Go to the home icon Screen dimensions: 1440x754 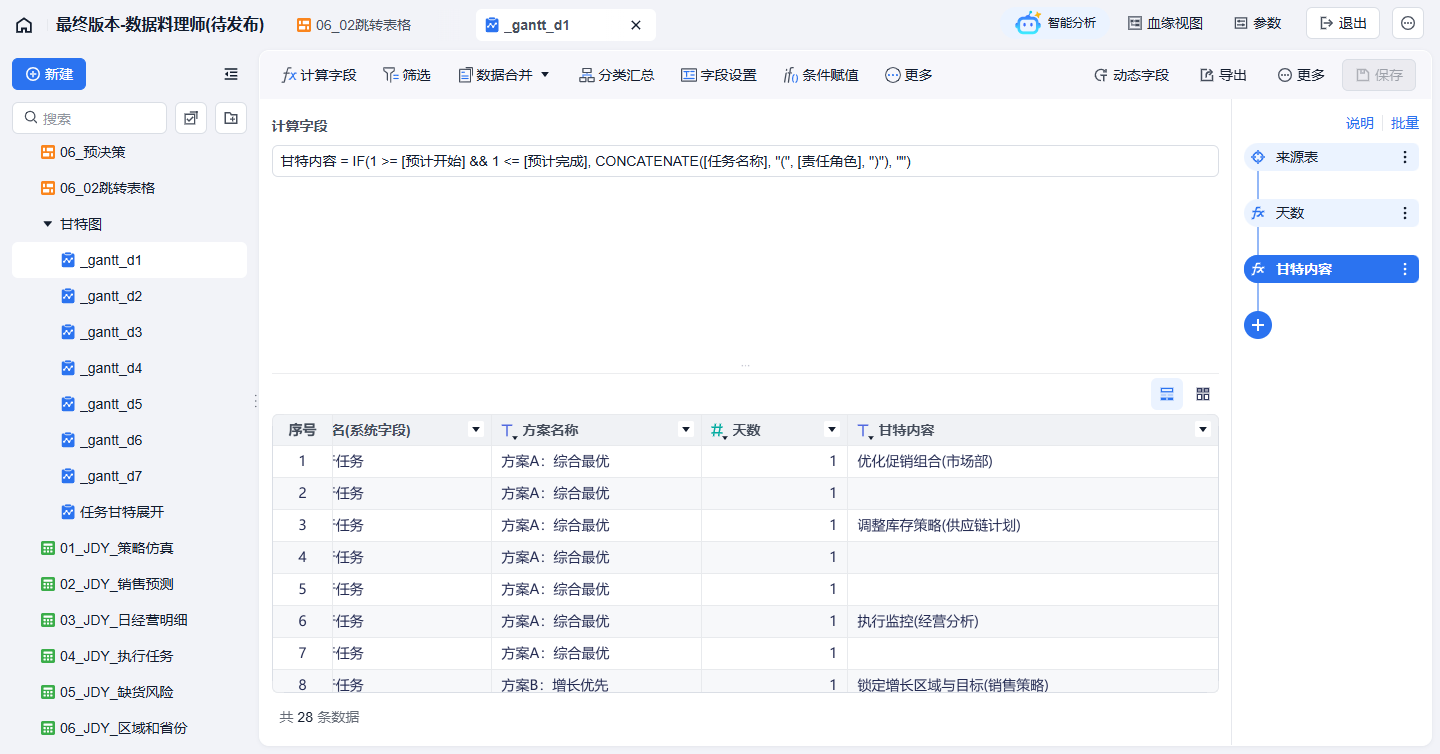[24, 25]
